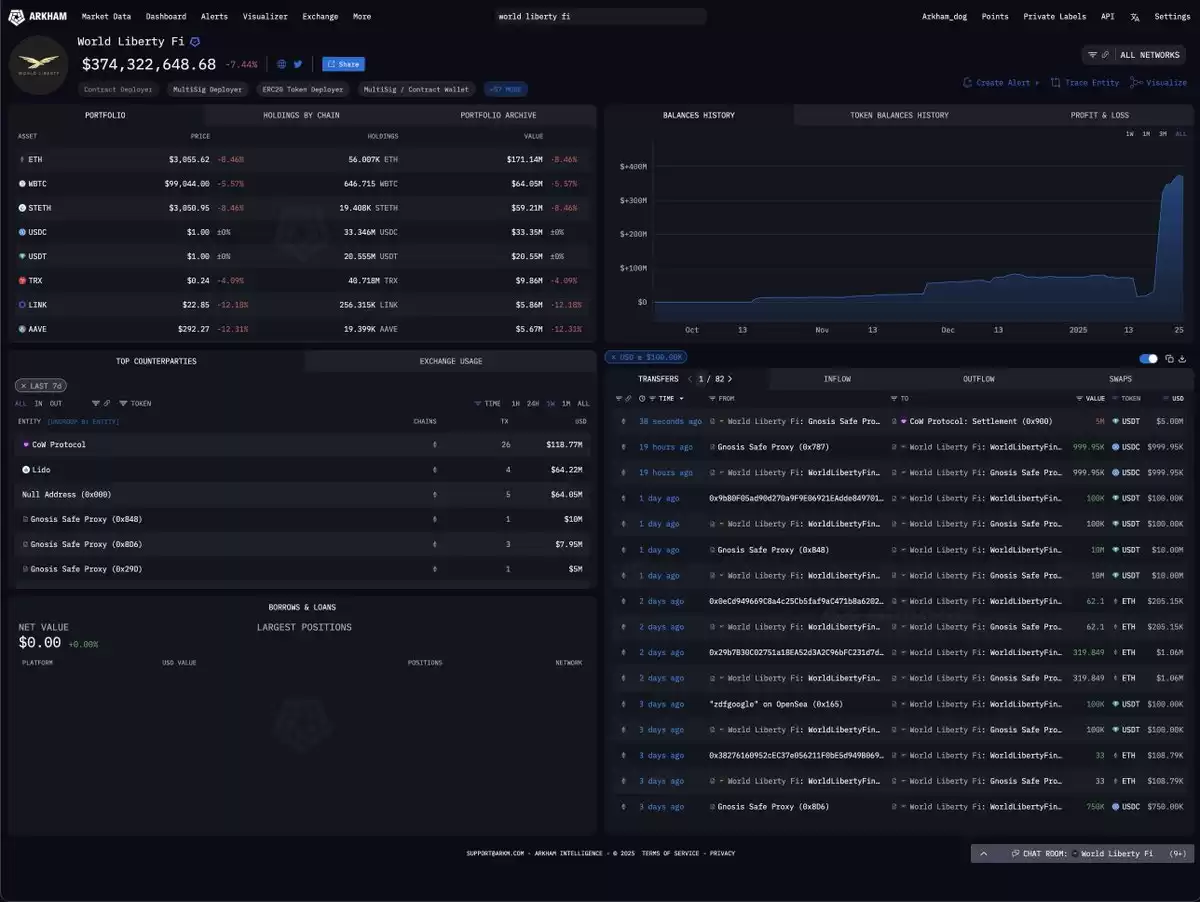This screenshot has height=902, width=1200.
Task: Open the ALL NETWORKS dropdown
Action: (x=1136, y=55)
